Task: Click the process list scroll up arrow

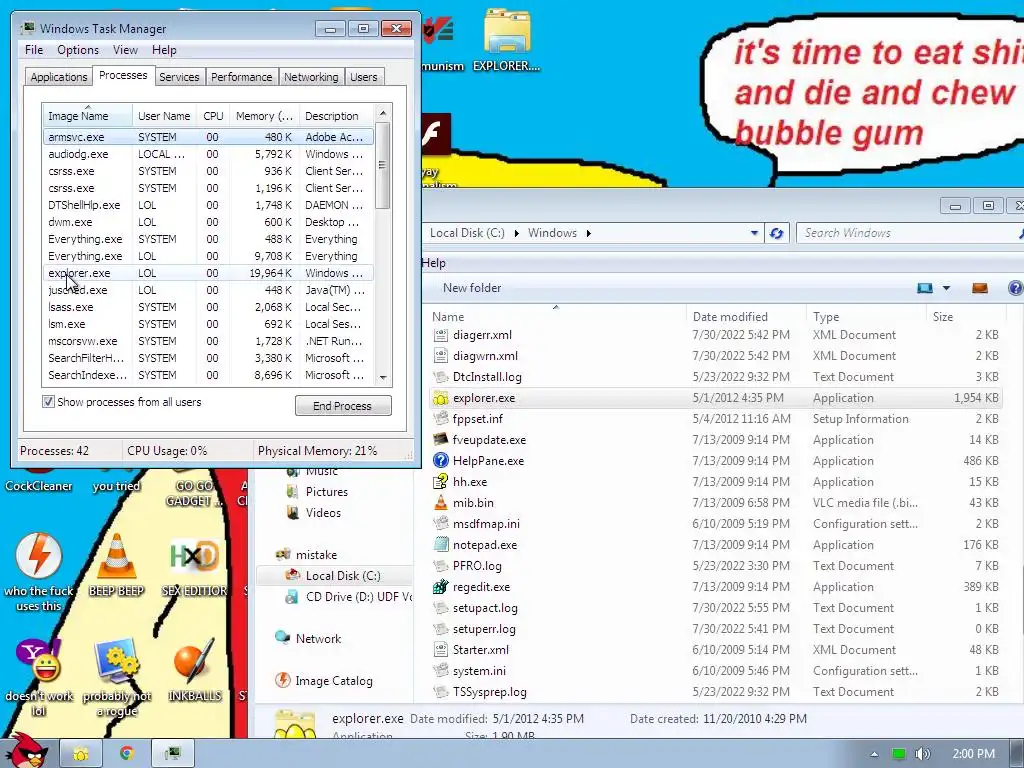Action: 383,113
